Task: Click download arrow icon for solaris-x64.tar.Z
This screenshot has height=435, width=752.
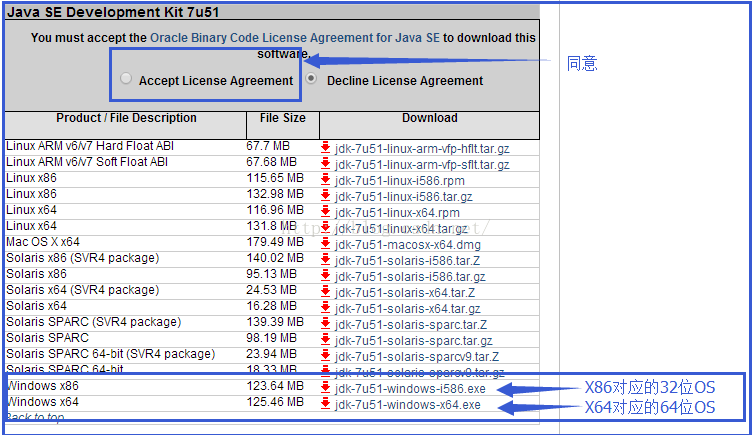Action: coord(326,292)
